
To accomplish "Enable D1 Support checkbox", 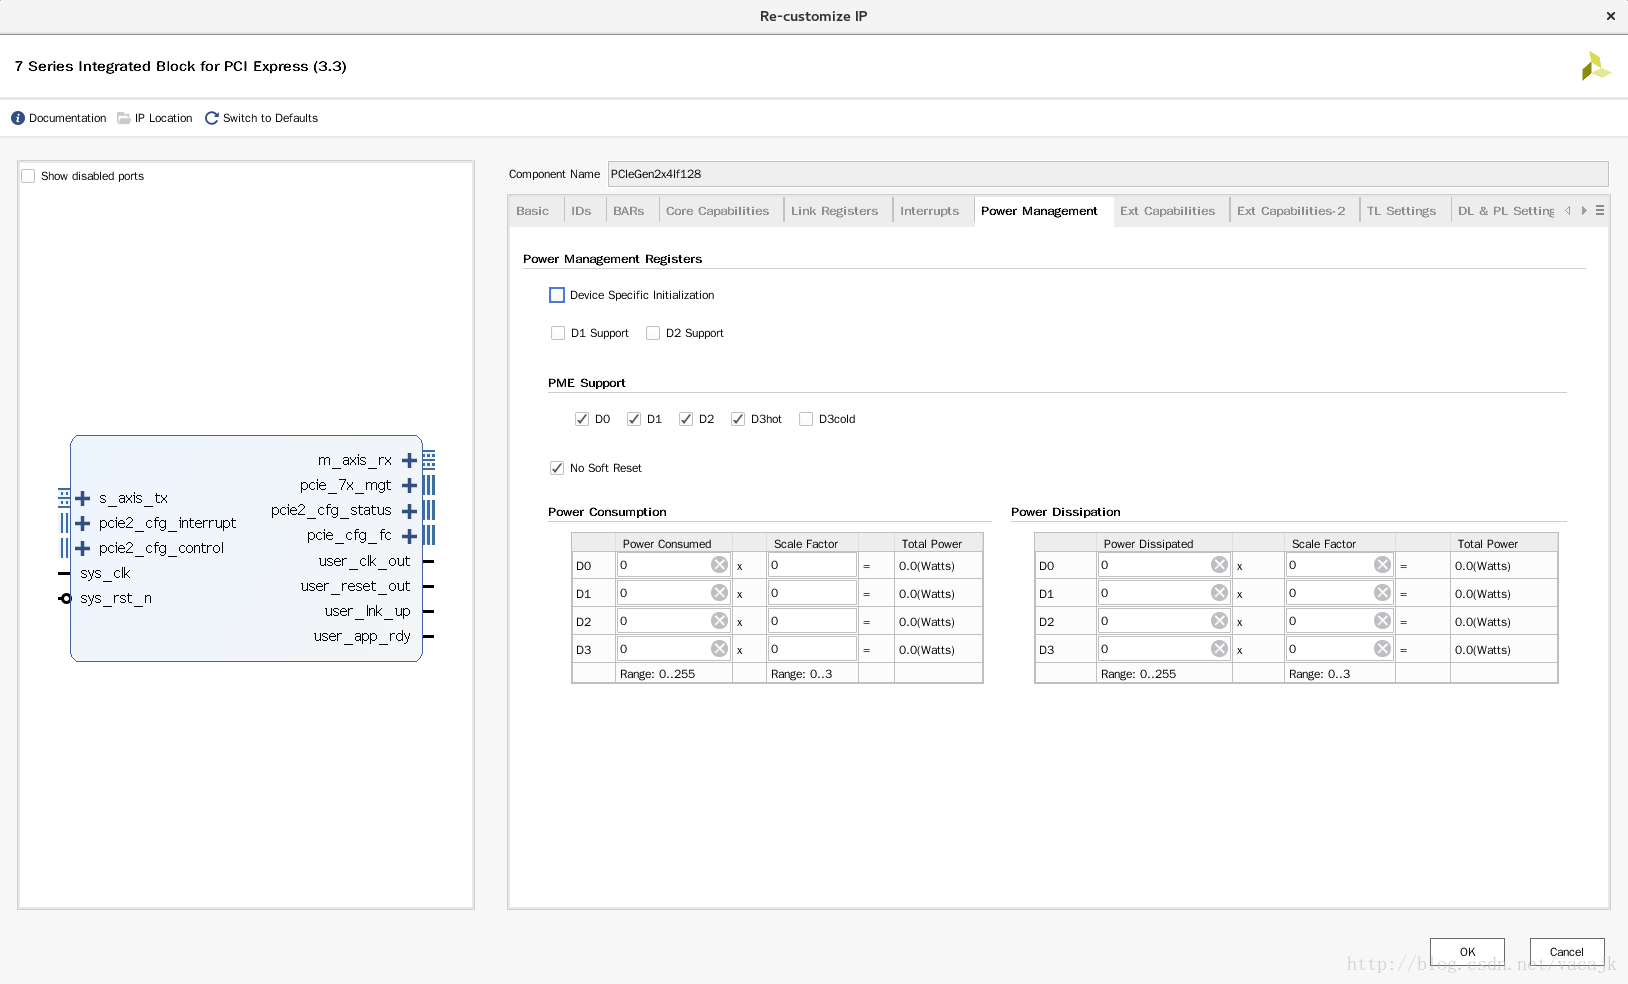I will coord(558,333).
